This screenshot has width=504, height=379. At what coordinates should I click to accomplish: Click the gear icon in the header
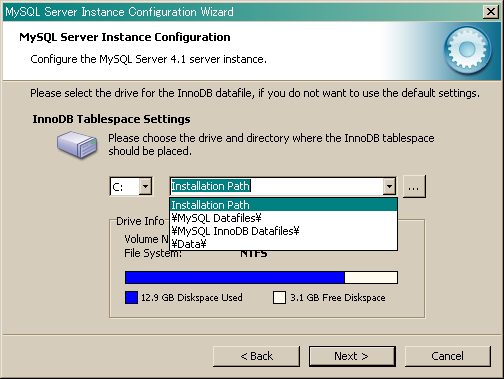click(467, 50)
